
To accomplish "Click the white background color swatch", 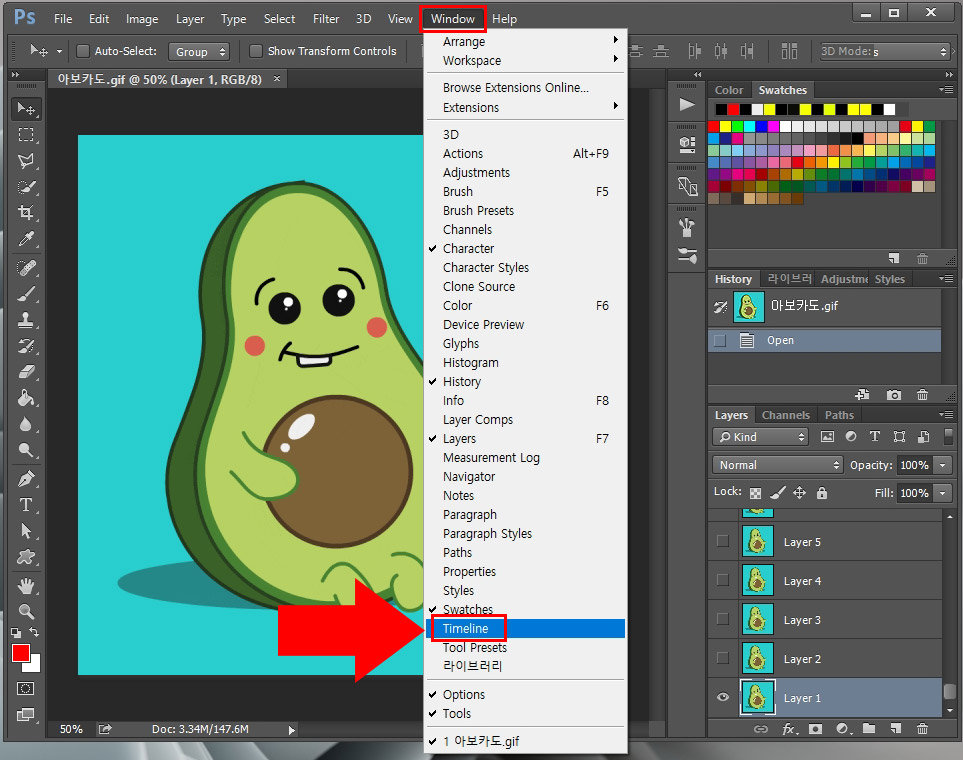I will 35,667.
